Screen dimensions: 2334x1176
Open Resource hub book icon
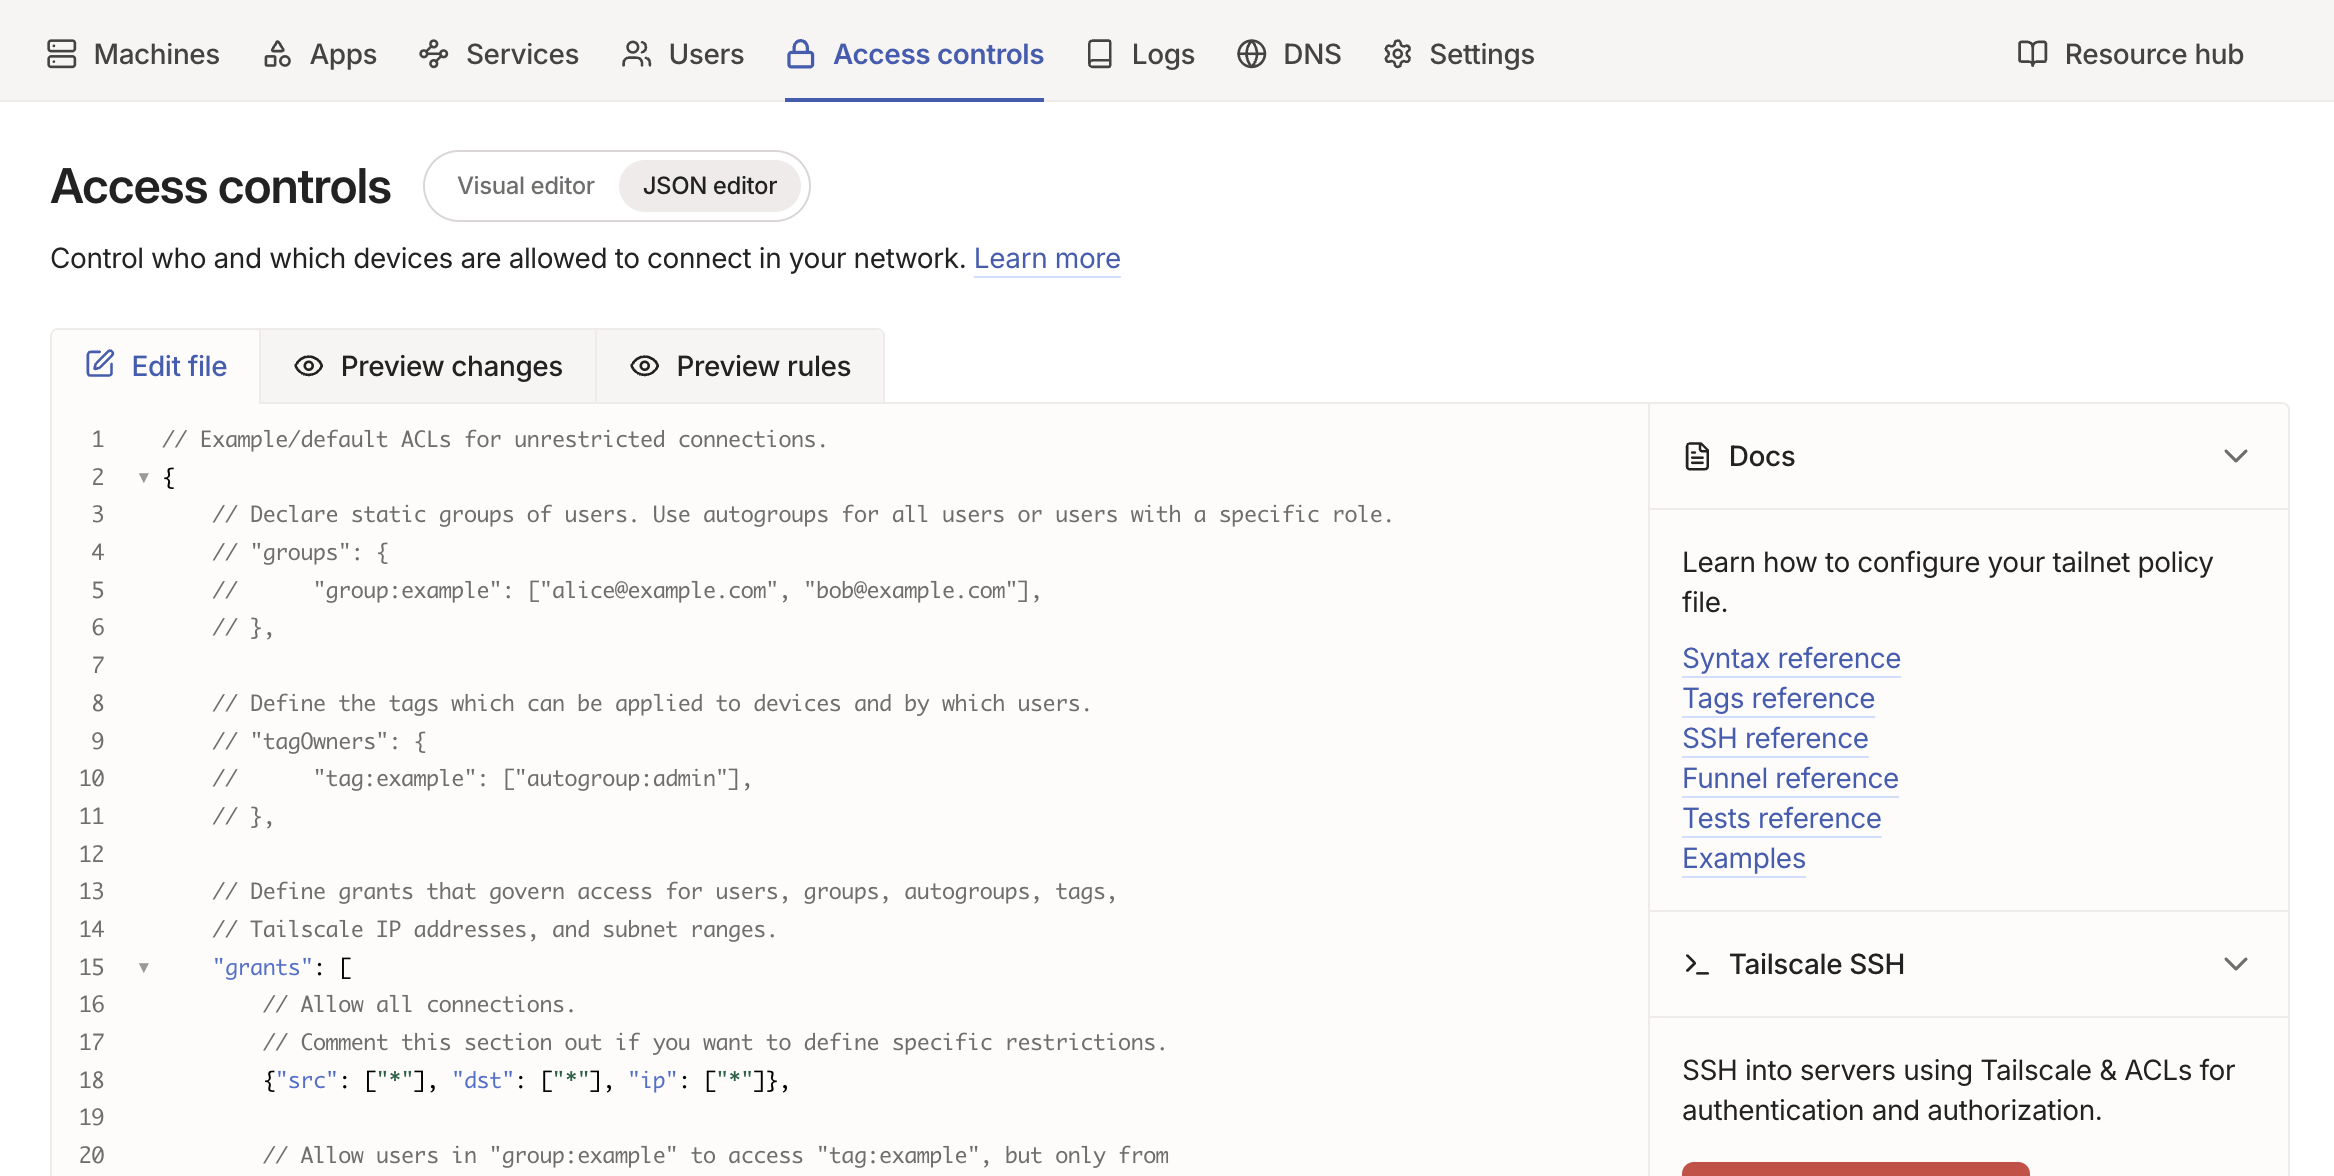click(x=2032, y=54)
